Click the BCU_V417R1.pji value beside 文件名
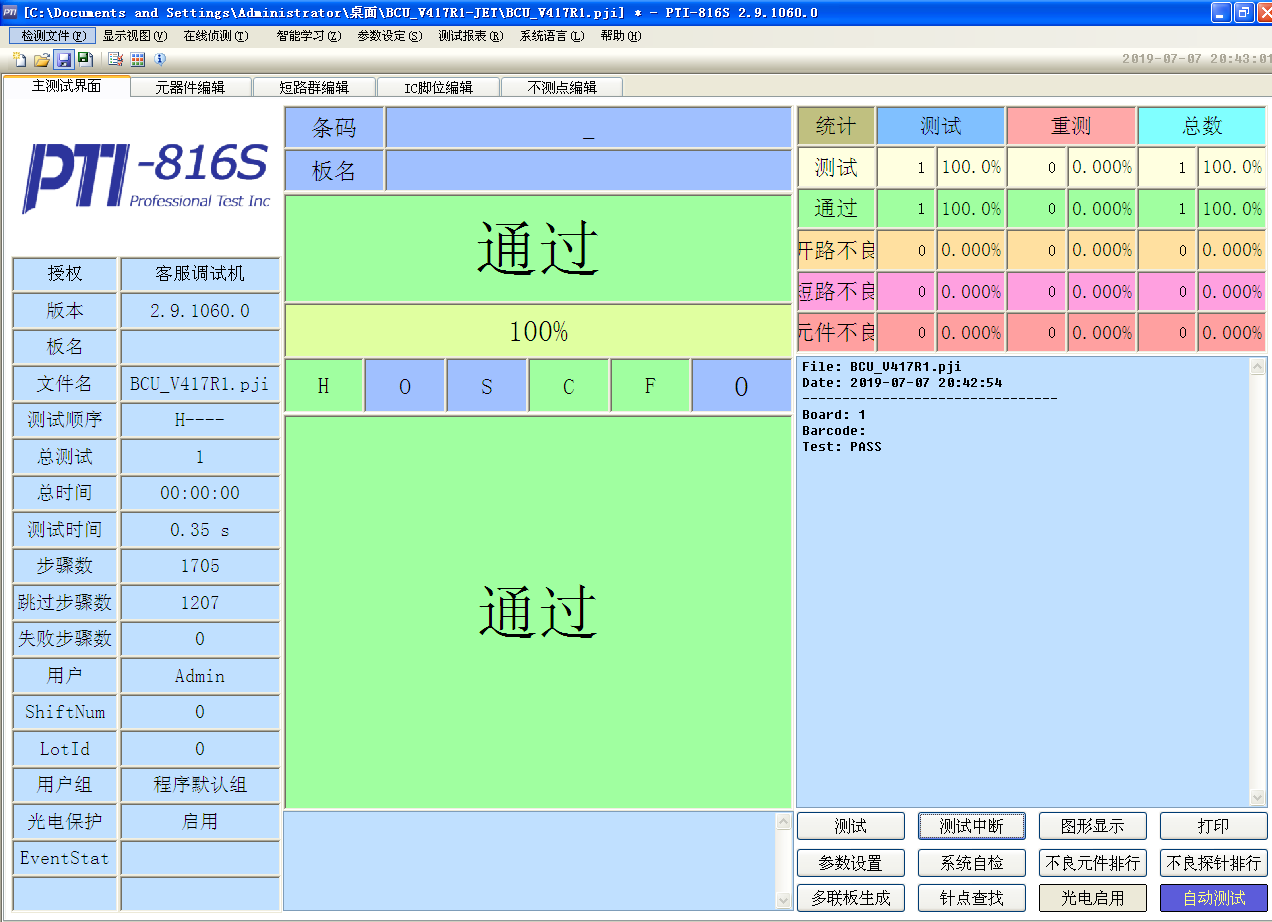The height and width of the screenshot is (922, 1272). pos(200,383)
